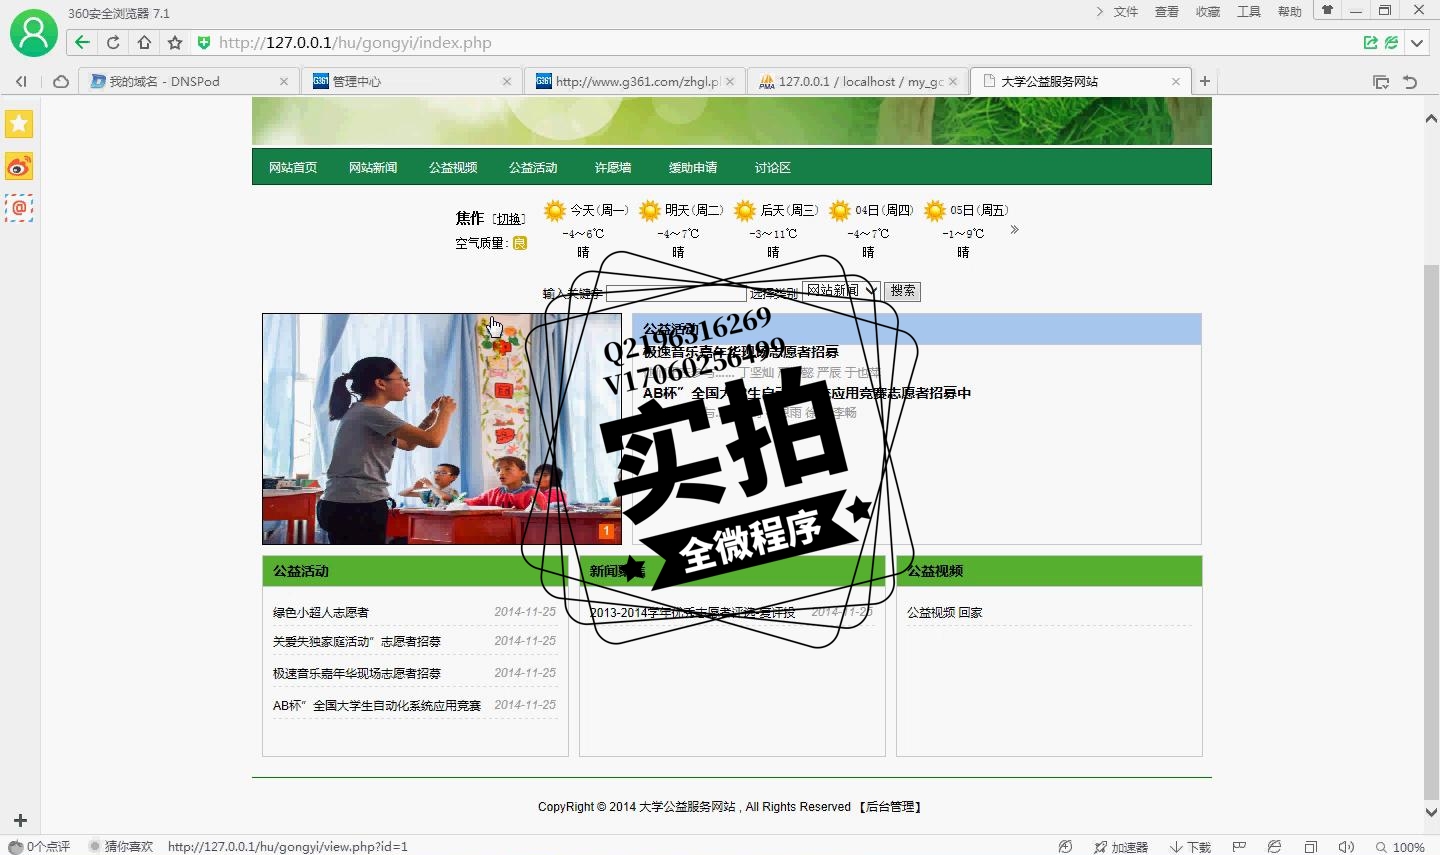Close the 我的域名 - DNSPod tab
Screen dimensions: 1440x855
point(284,82)
